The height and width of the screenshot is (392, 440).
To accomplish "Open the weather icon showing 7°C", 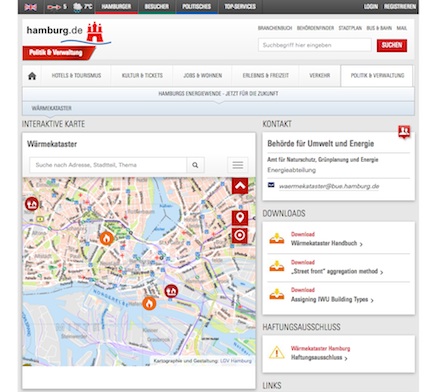I will click(x=82, y=7).
